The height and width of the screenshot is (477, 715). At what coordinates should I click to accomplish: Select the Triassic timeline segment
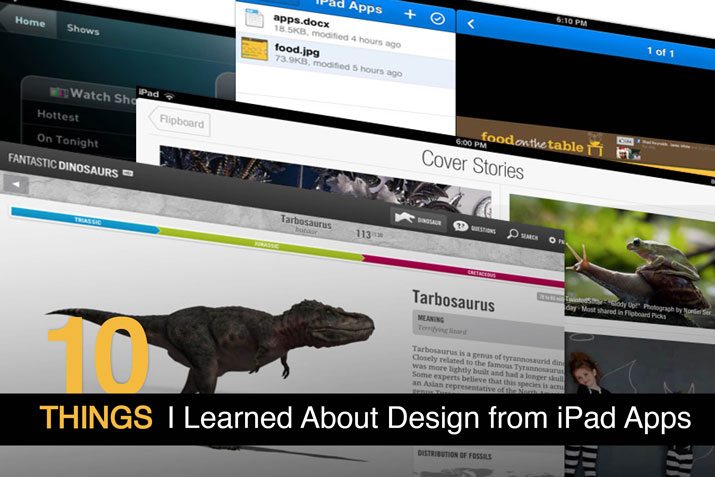(x=85, y=221)
